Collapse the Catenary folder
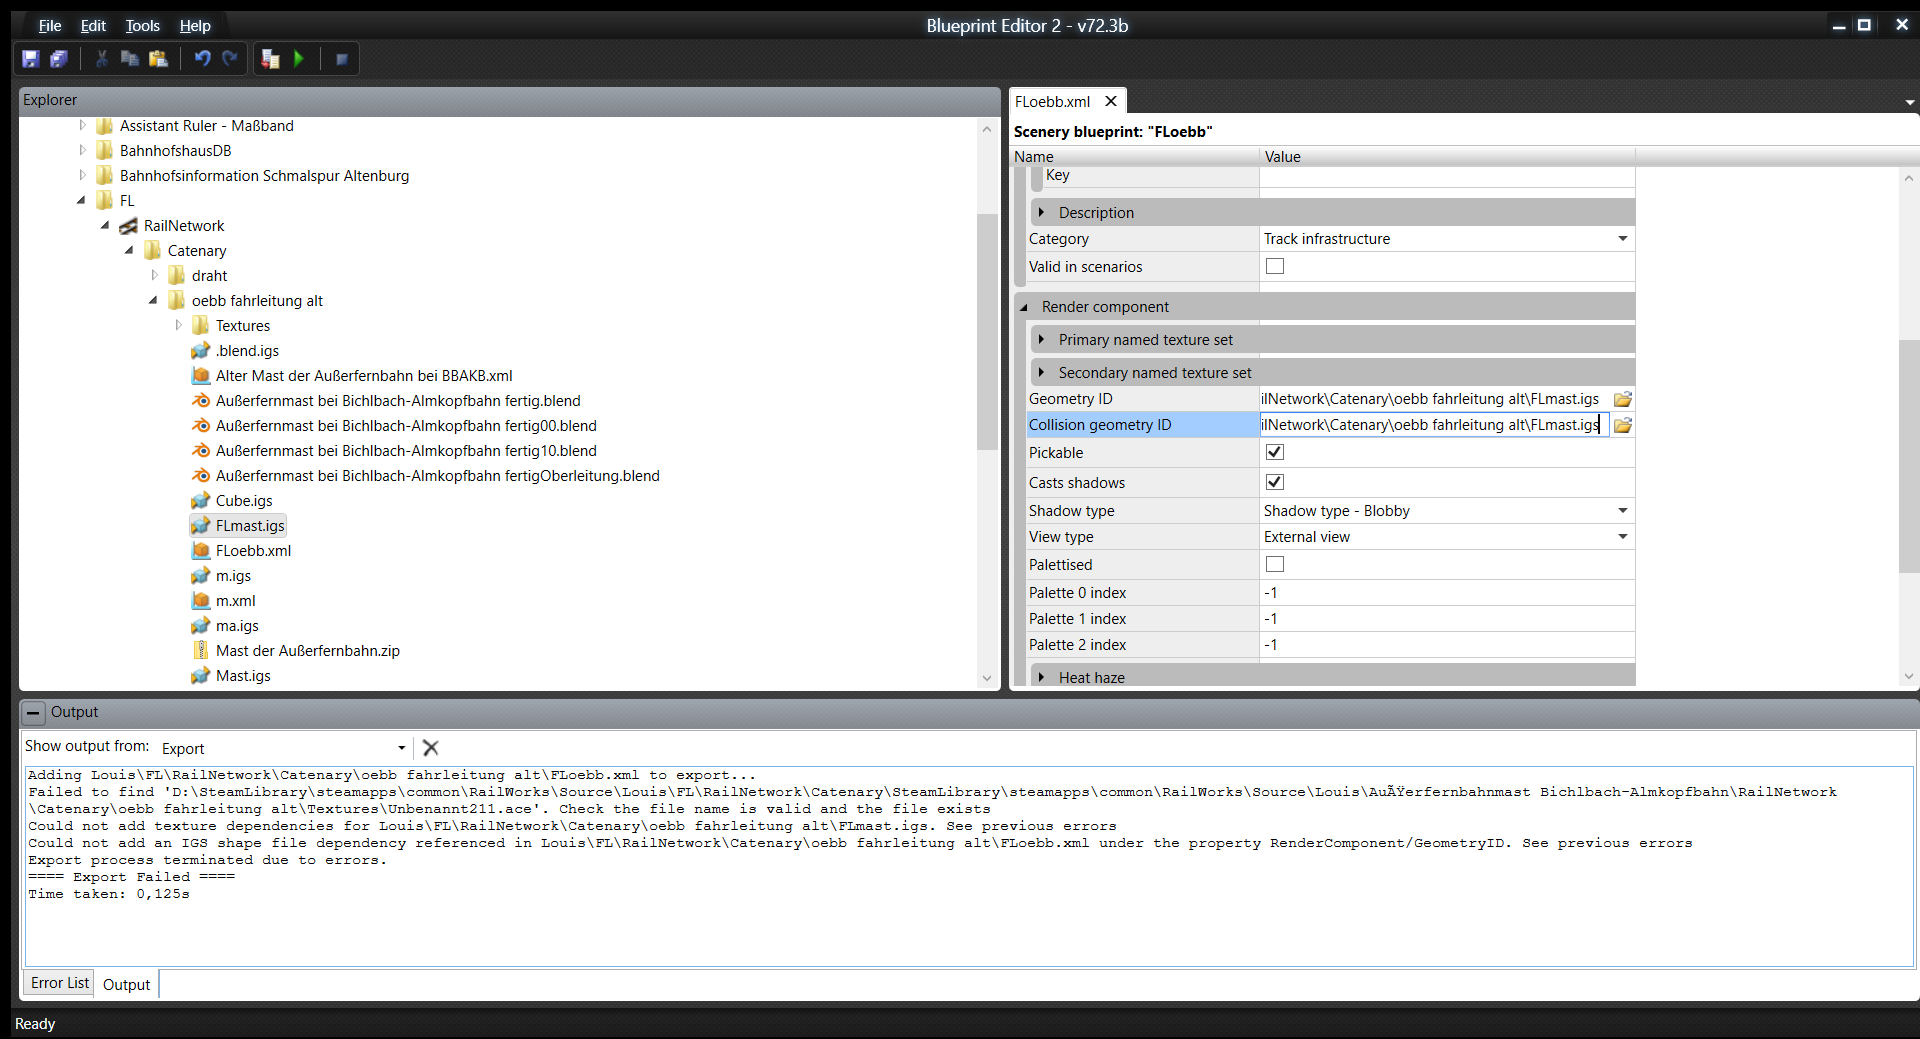1920x1039 pixels. coord(129,250)
